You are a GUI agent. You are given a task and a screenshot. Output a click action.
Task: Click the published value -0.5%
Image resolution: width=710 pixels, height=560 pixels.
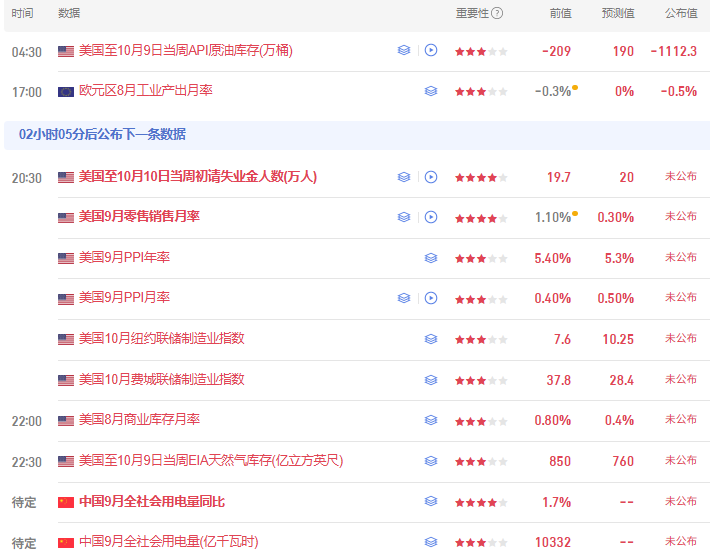(679, 91)
